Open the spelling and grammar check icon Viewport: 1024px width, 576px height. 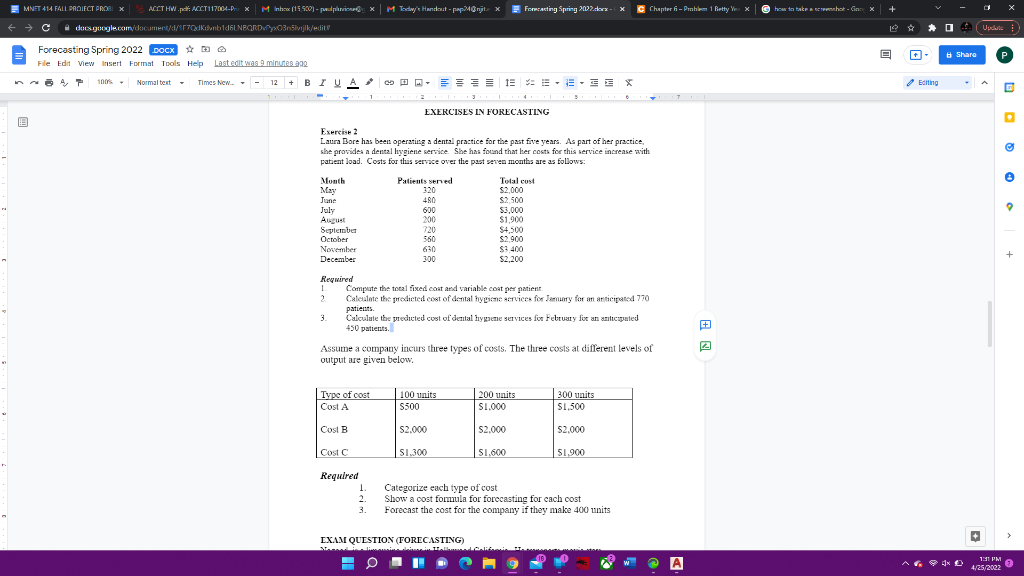(62, 81)
